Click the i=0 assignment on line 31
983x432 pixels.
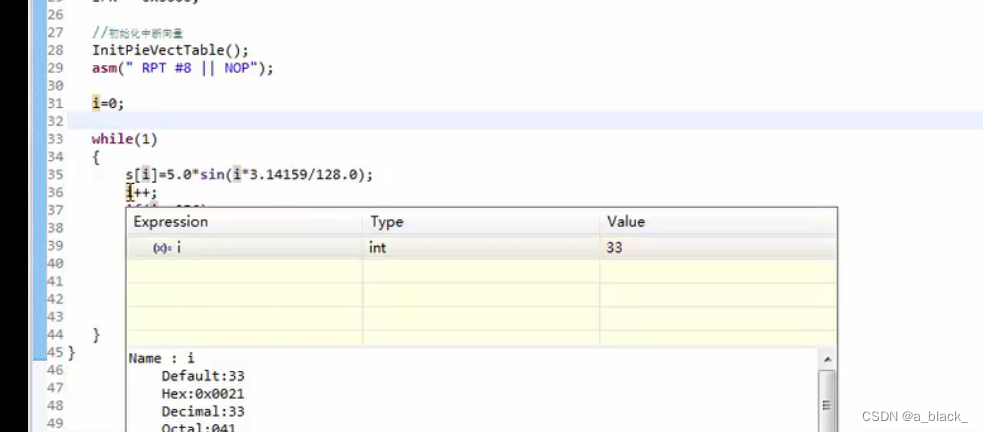pos(108,103)
